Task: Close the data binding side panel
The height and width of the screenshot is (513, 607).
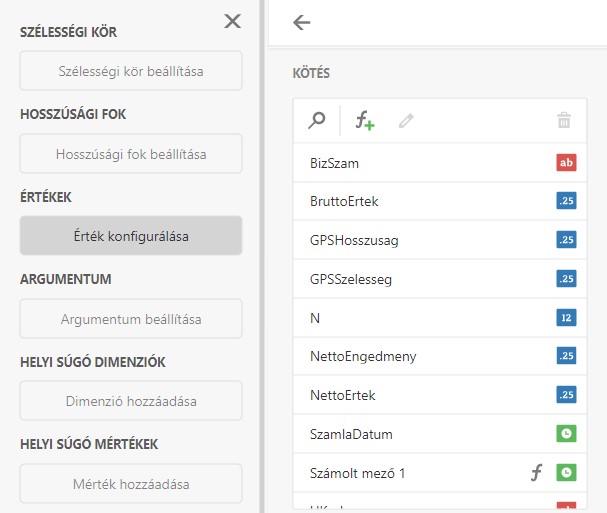Action: [x=232, y=21]
